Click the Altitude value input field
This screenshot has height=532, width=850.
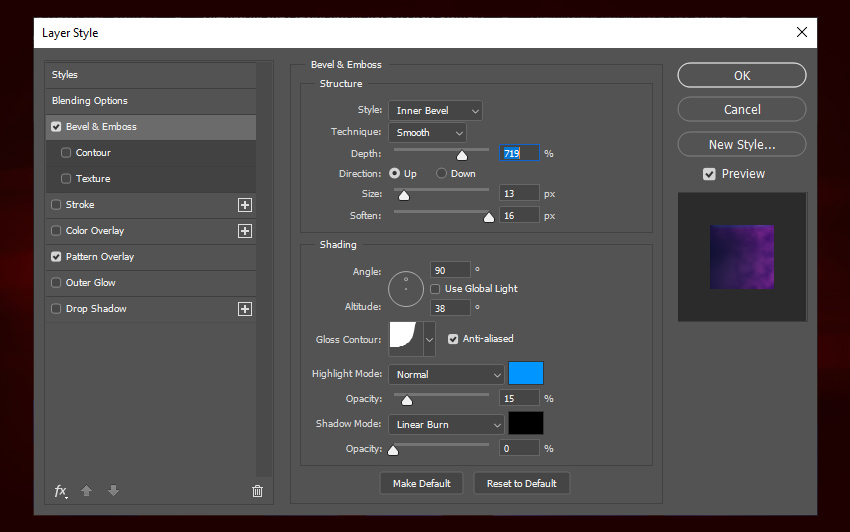(451, 308)
